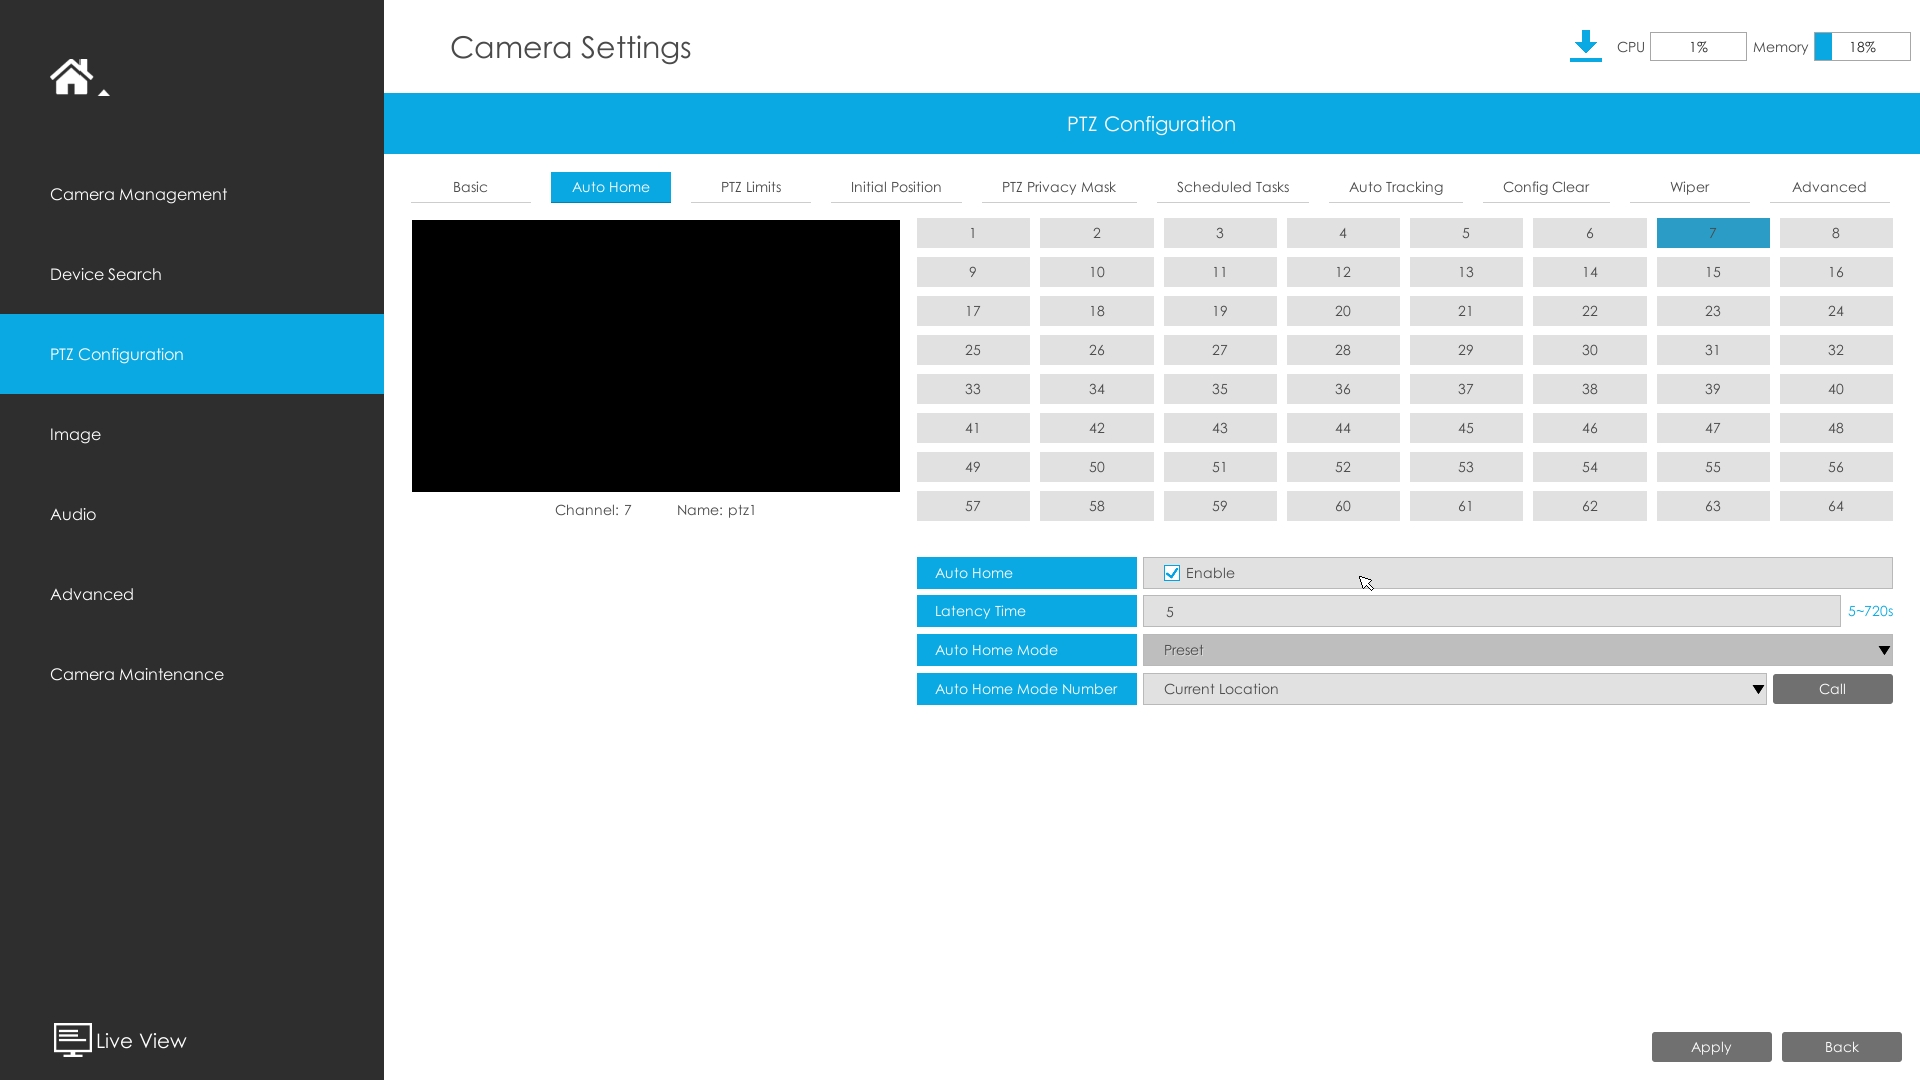Toggle the Auto Home Enable checkbox
Image resolution: width=1920 pixels, height=1080 pixels.
click(x=1172, y=573)
